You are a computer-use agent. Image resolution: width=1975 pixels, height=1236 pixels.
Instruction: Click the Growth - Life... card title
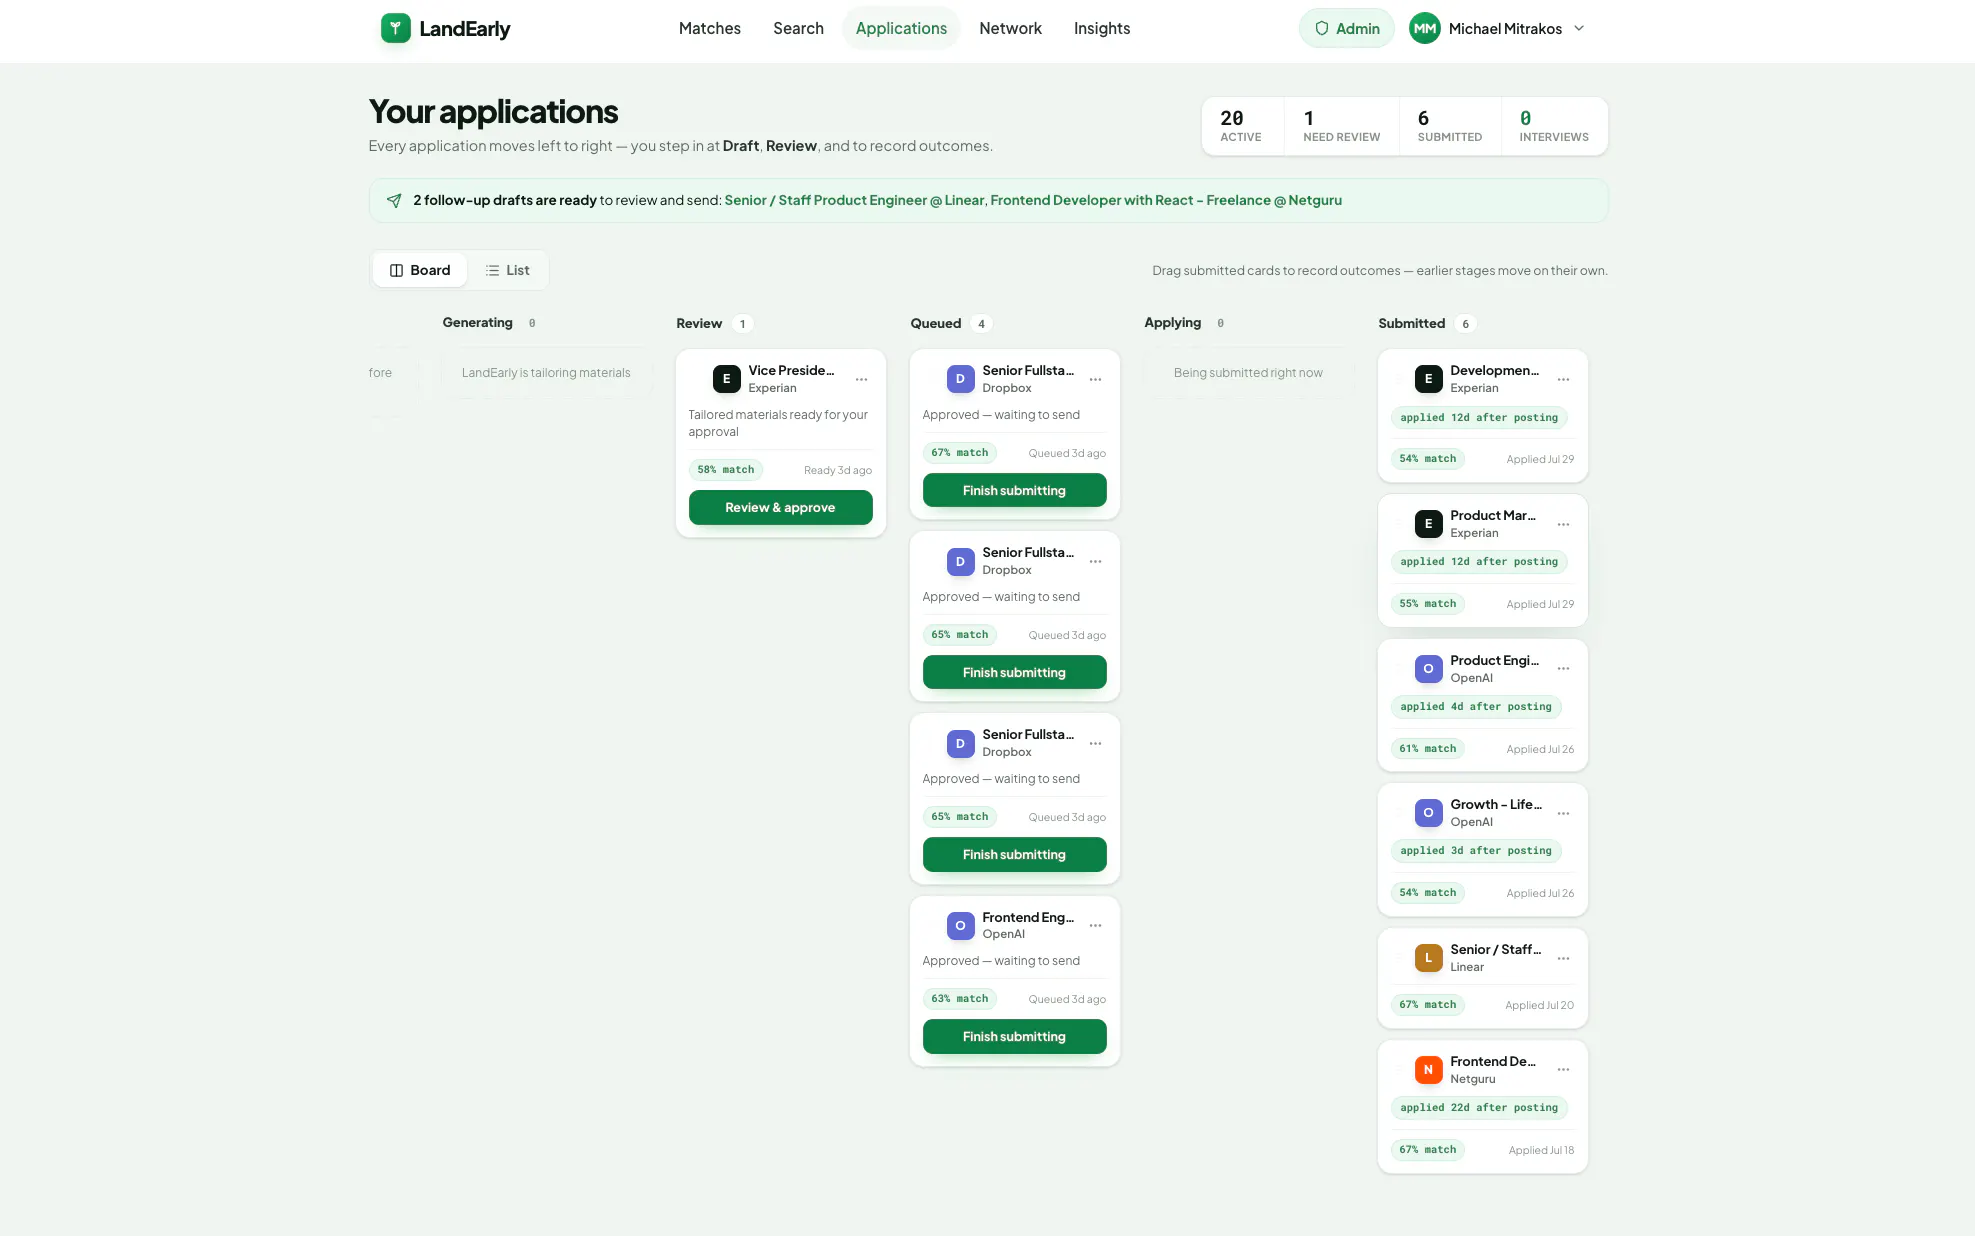[x=1496, y=804]
